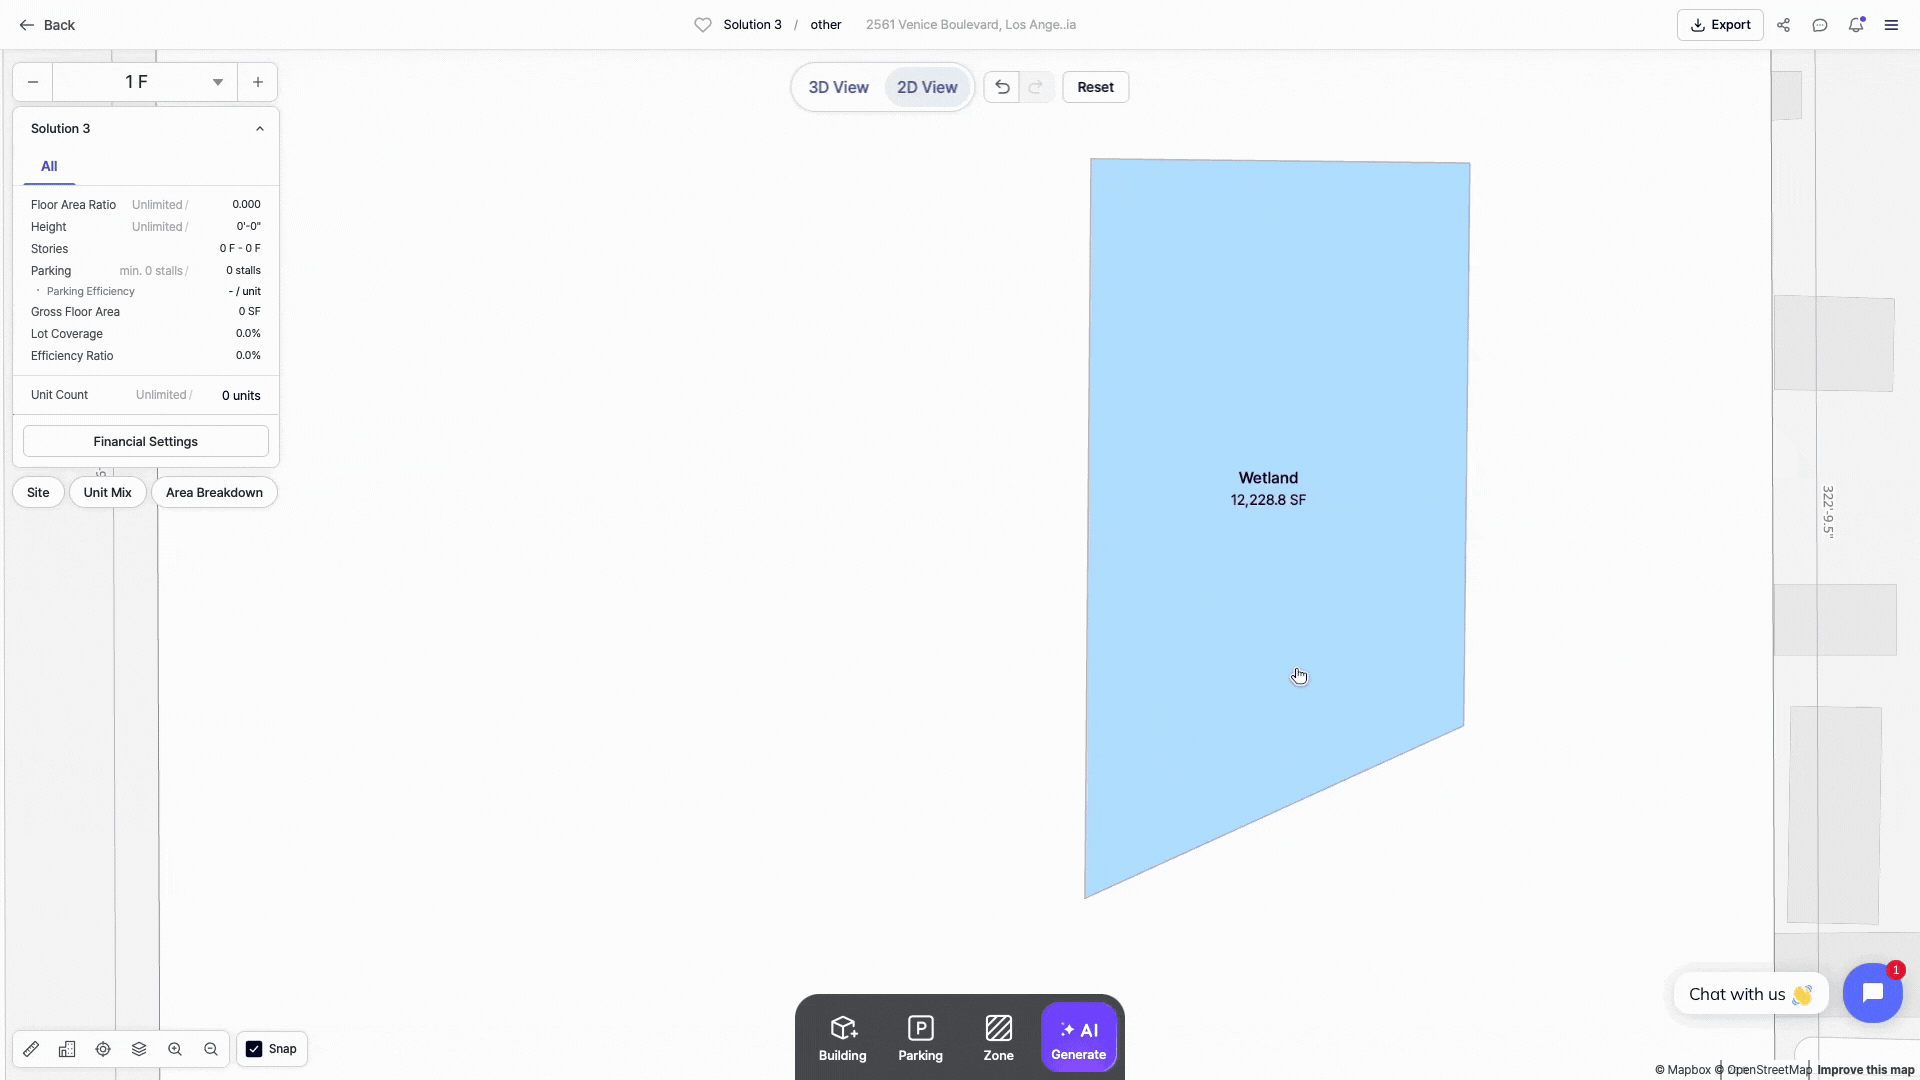Uncheck the Snap checkbox
The width and height of the screenshot is (1920, 1080).
click(x=254, y=1049)
